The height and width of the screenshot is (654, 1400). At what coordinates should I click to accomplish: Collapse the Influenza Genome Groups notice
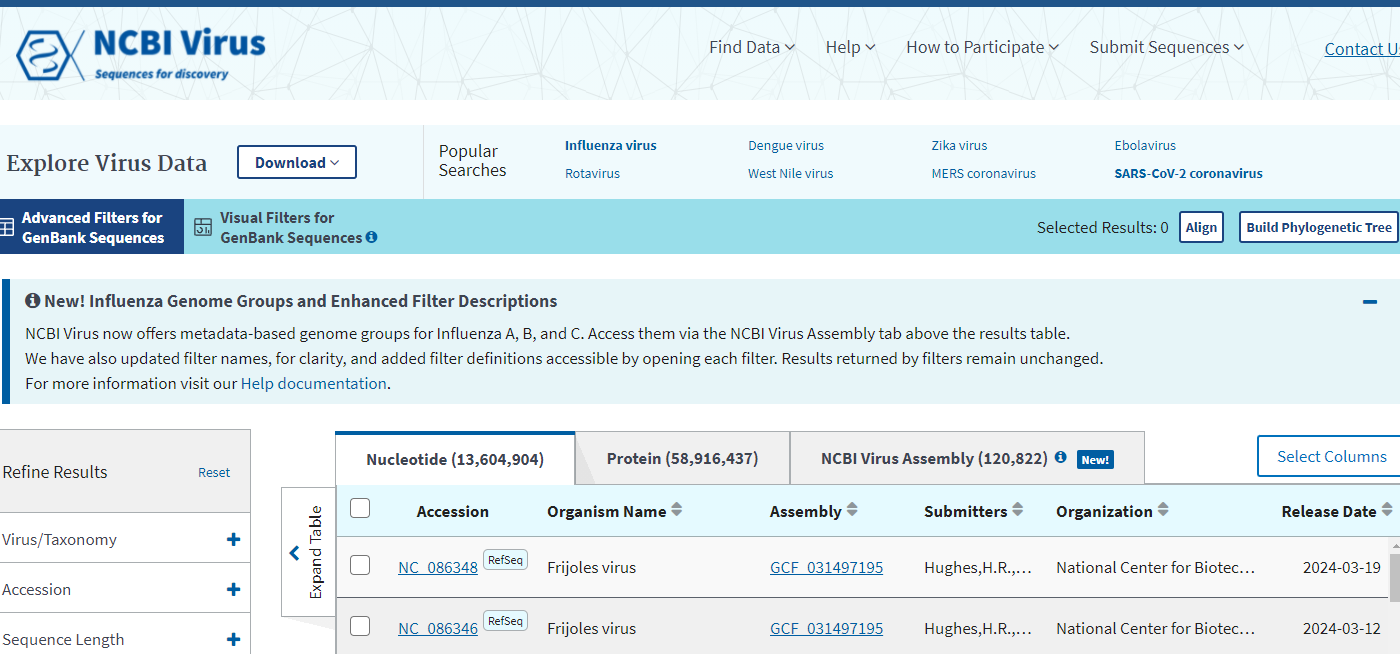(1370, 301)
